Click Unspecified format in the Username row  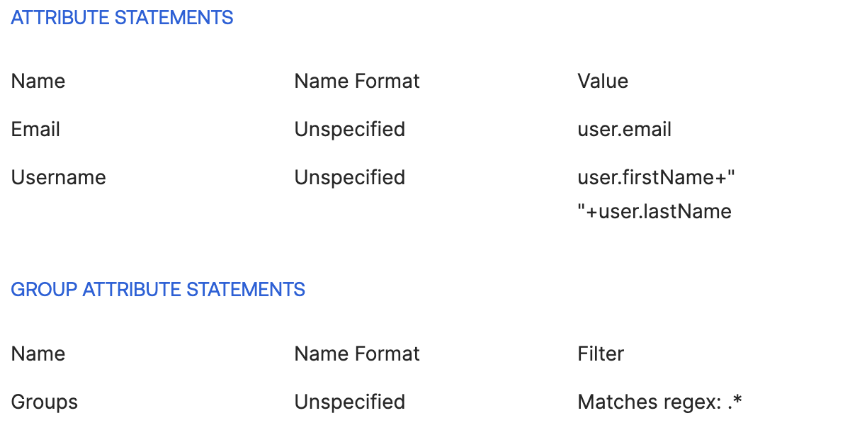pyautogui.click(x=350, y=178)
